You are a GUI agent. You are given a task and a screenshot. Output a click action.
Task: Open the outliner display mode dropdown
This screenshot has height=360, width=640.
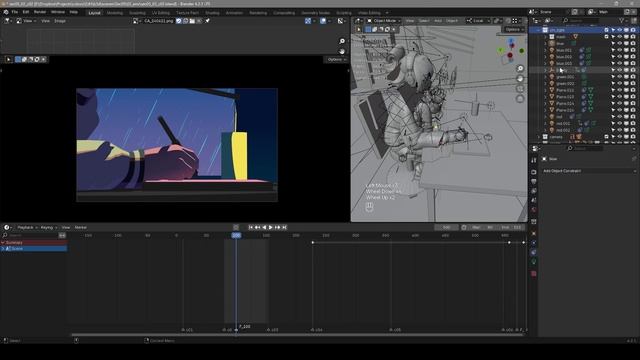pos(537,20)
